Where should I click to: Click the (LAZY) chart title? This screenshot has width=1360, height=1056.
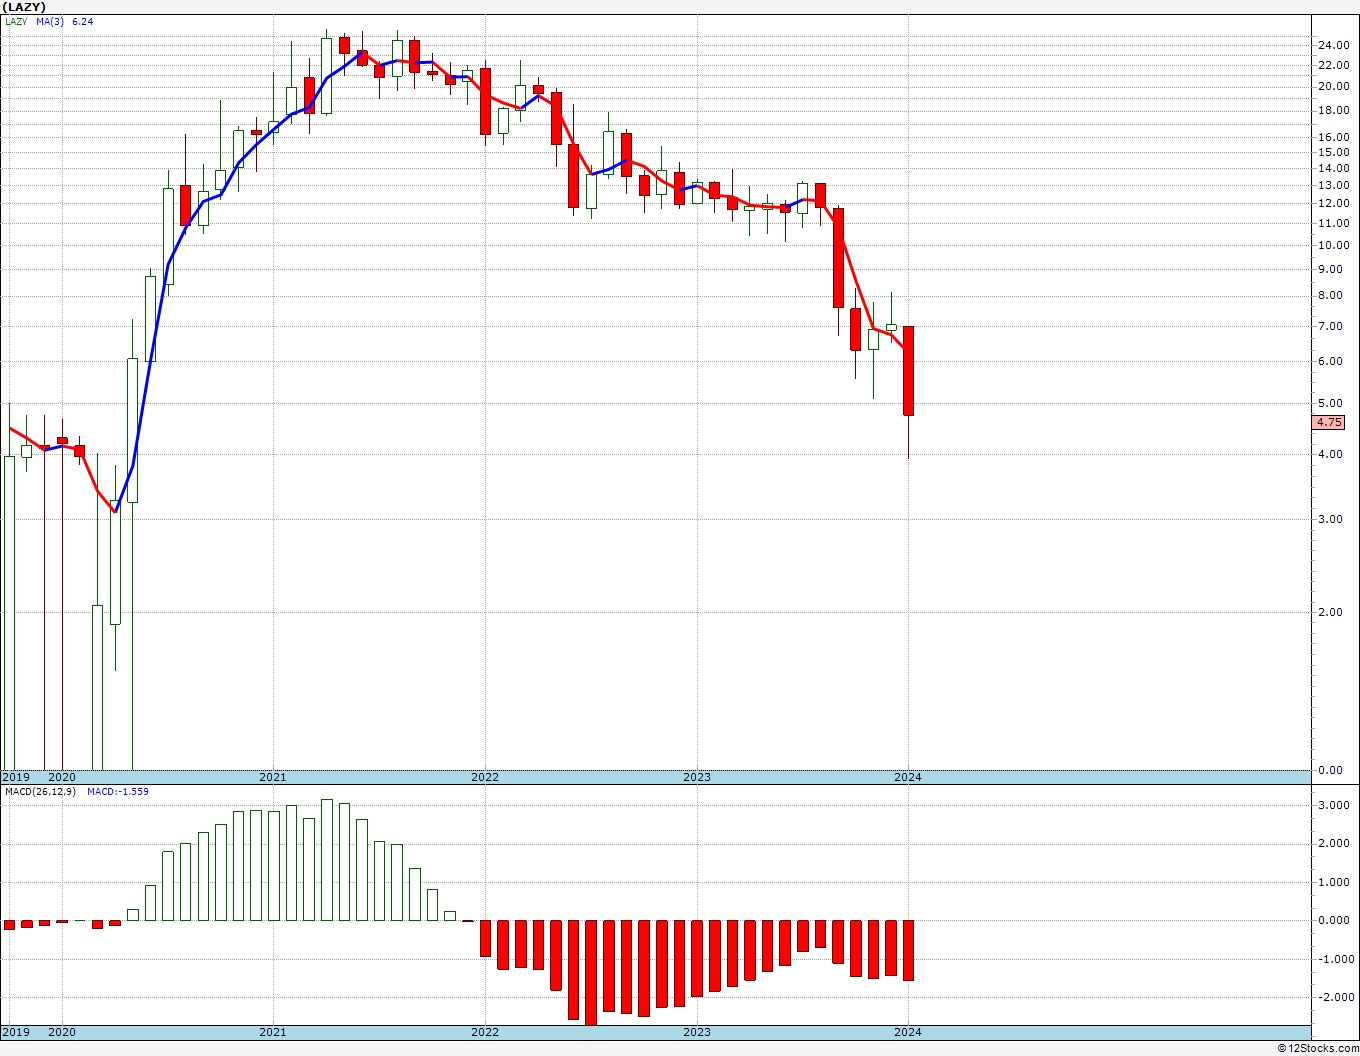[24, 7]
